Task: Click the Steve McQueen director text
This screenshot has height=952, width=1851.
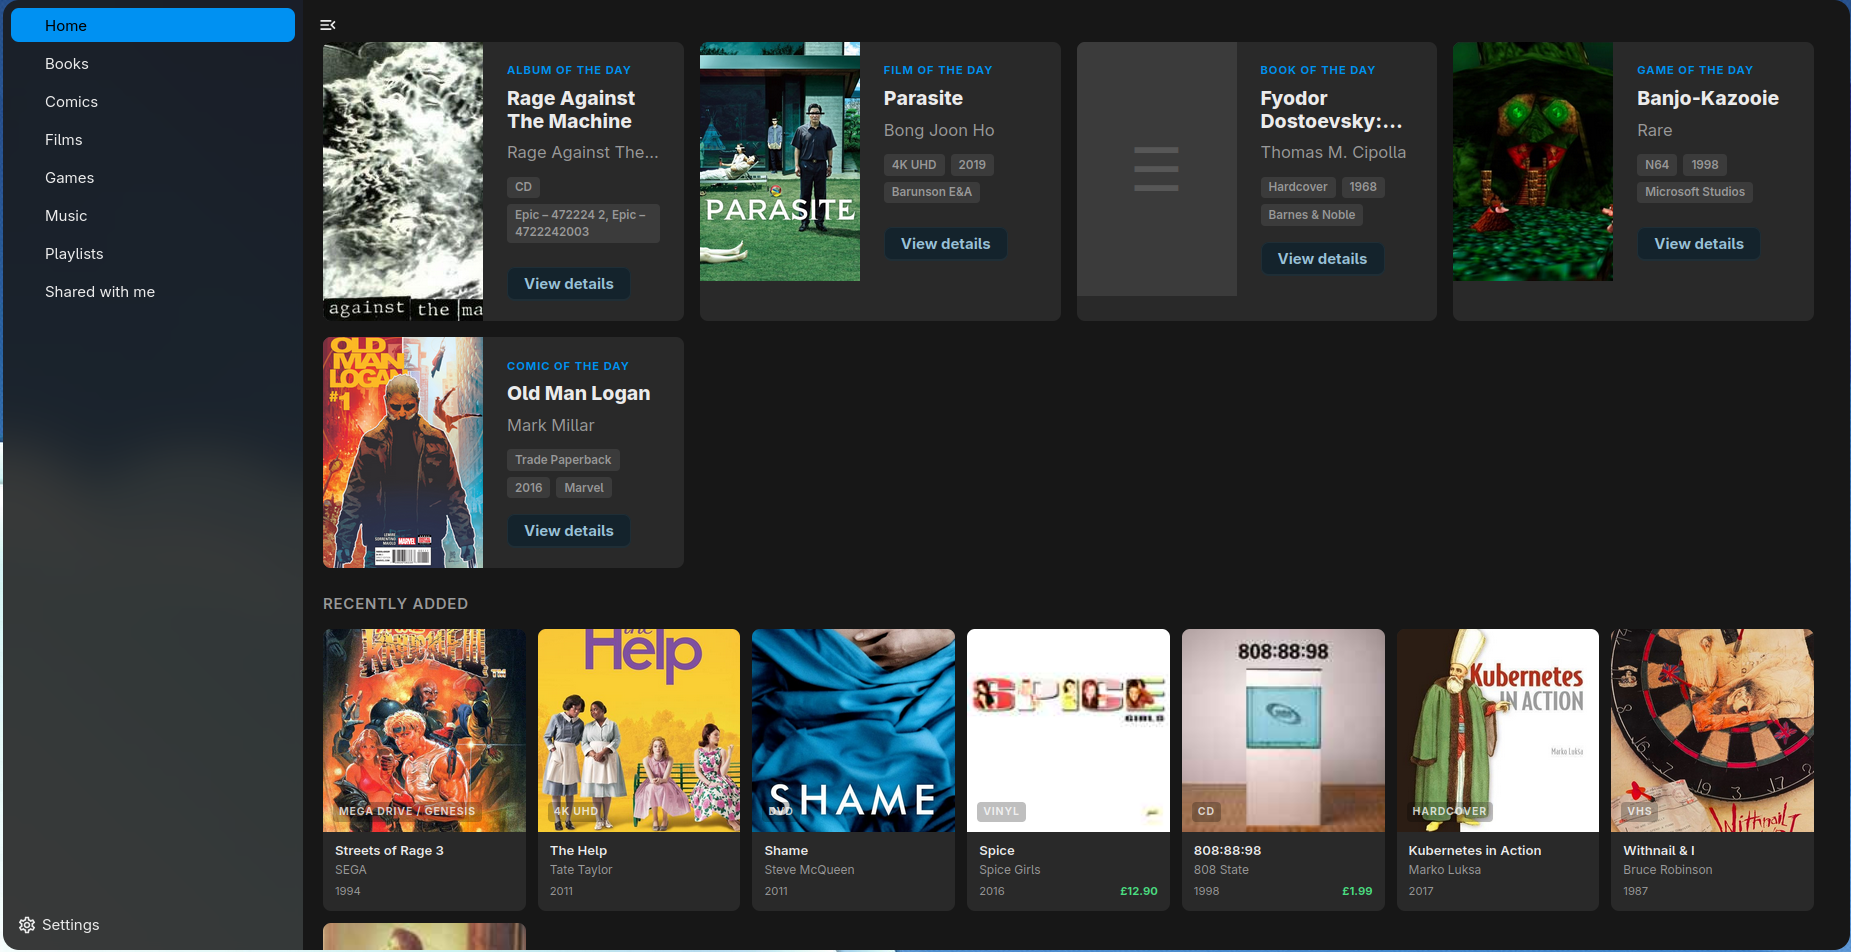Action: [x=809, y=870]
